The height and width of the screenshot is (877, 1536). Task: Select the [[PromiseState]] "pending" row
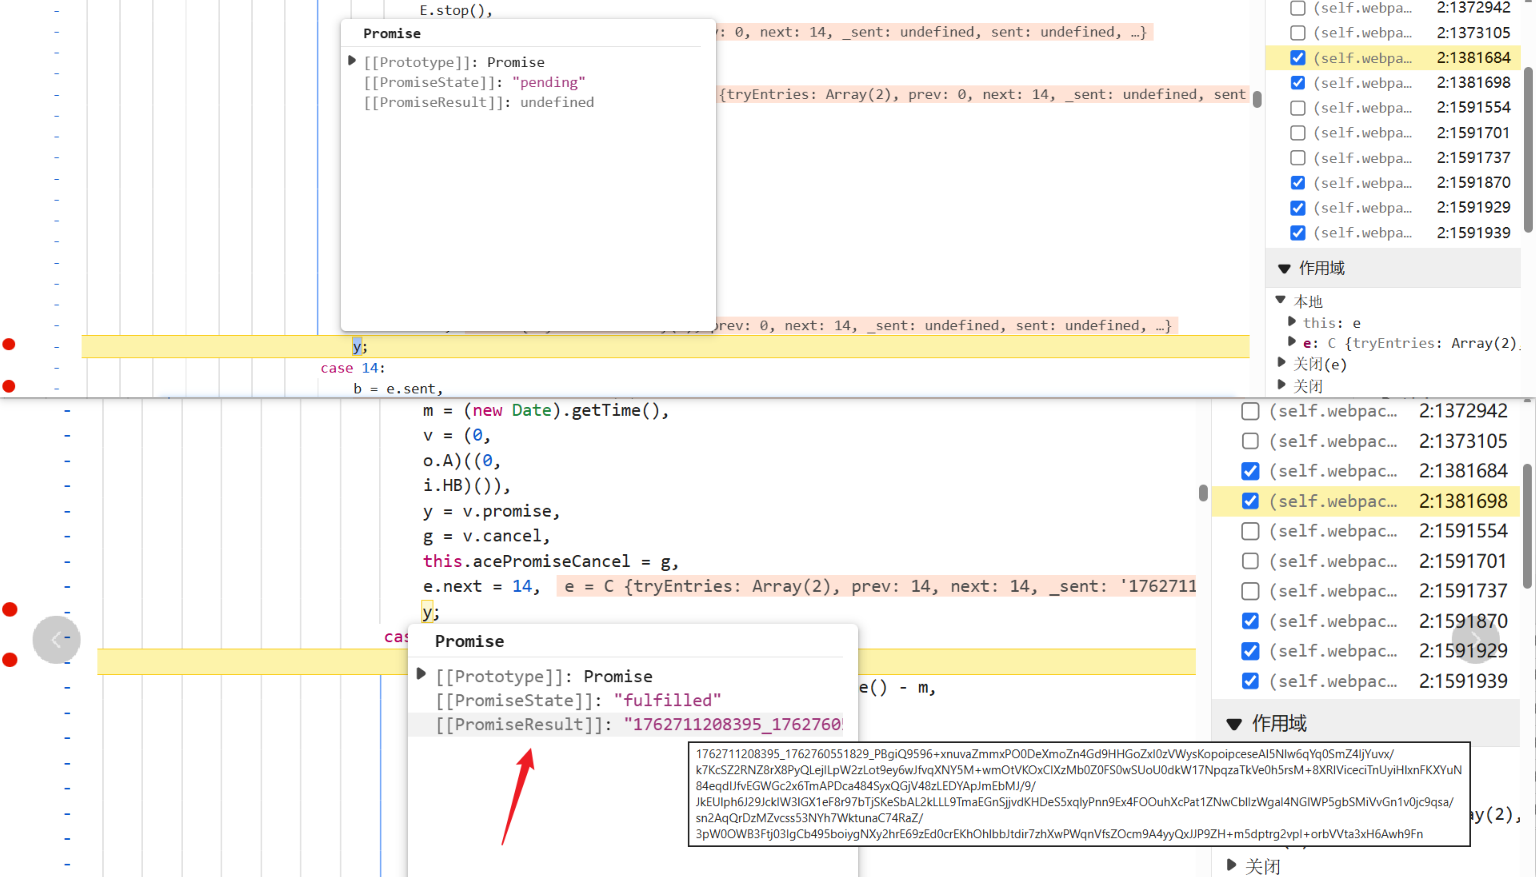pyautogui.click(x=475, y=82)
